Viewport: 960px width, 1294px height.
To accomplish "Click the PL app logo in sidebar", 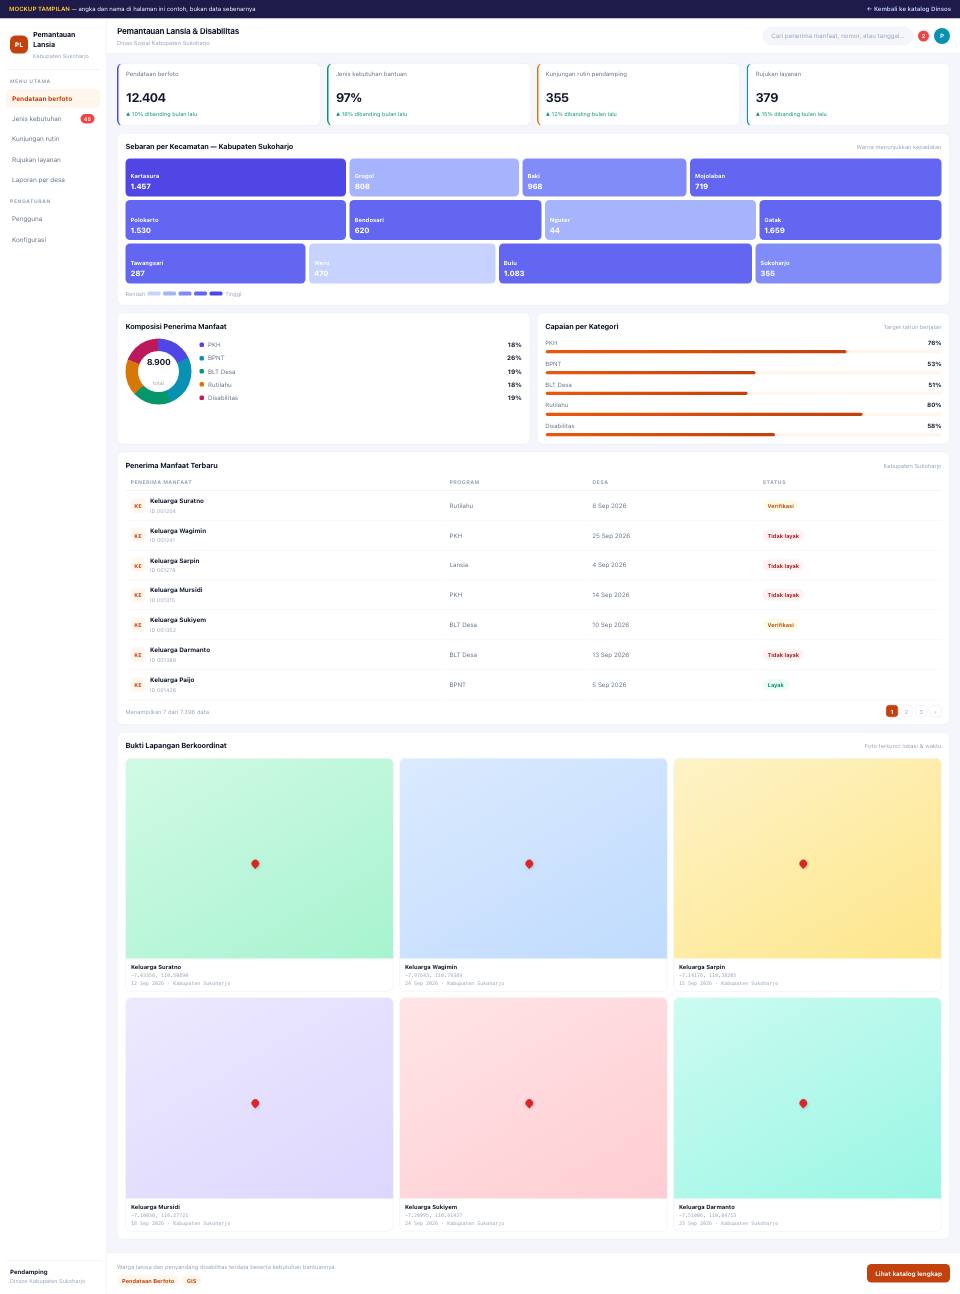I will click(x=19, y=44).
